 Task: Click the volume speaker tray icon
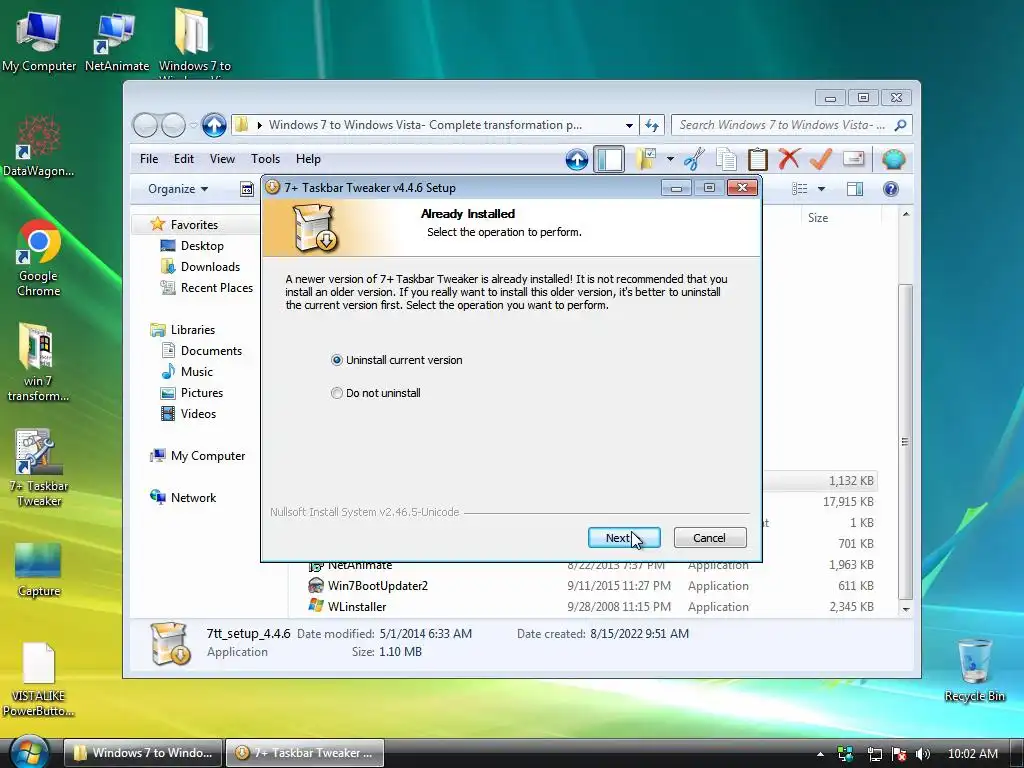(923, 754)
